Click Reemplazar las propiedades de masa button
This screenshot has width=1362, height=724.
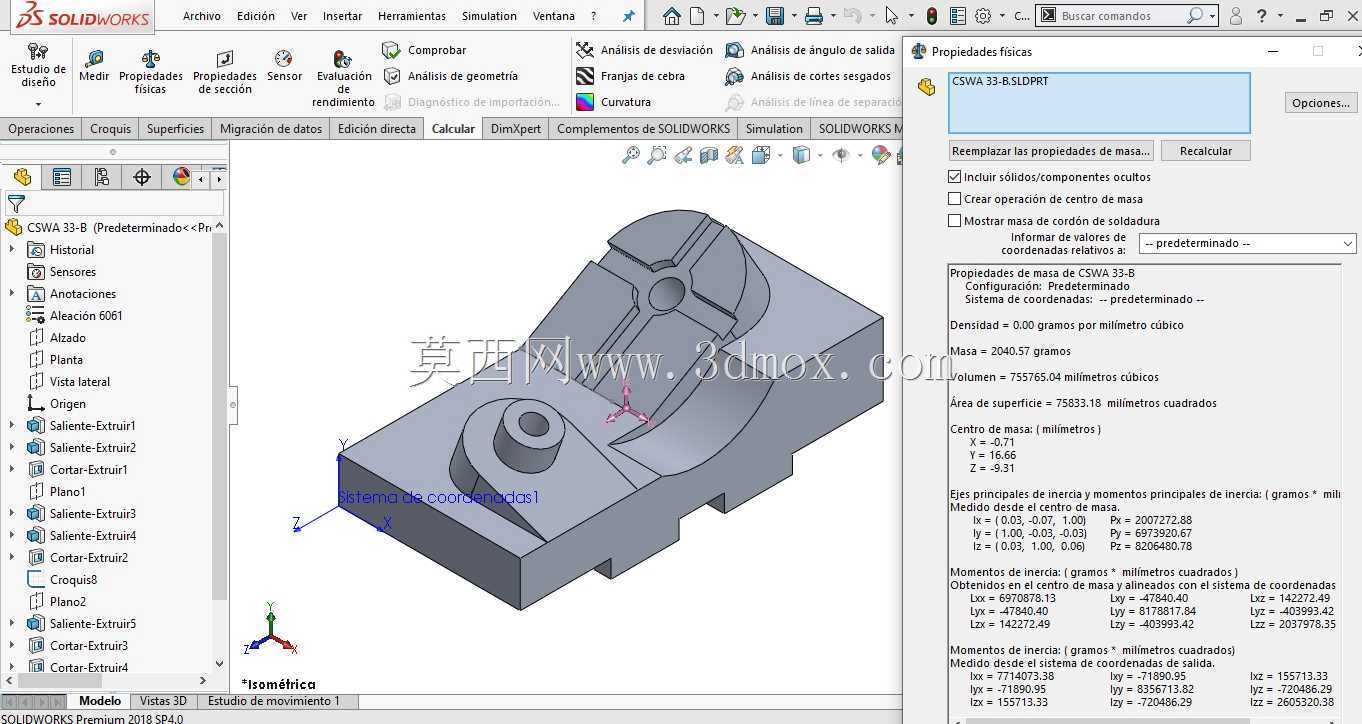pyautogui.click(x=1051, y=151)
